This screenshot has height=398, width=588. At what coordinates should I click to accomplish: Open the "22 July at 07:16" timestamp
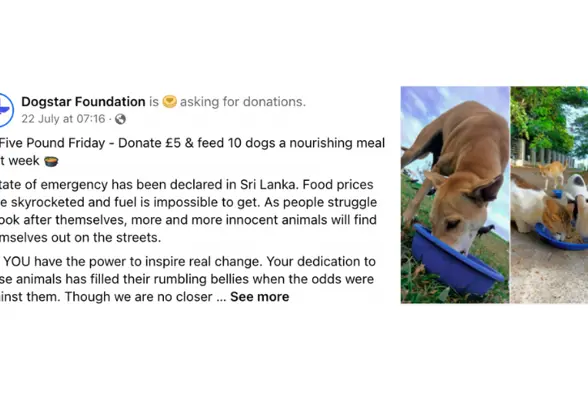pos(63,119)
